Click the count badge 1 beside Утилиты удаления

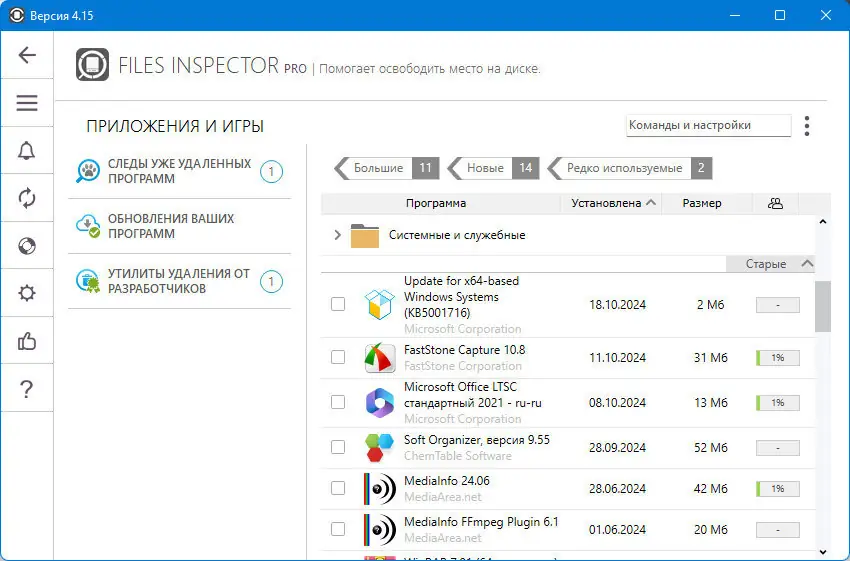(271, 282)
